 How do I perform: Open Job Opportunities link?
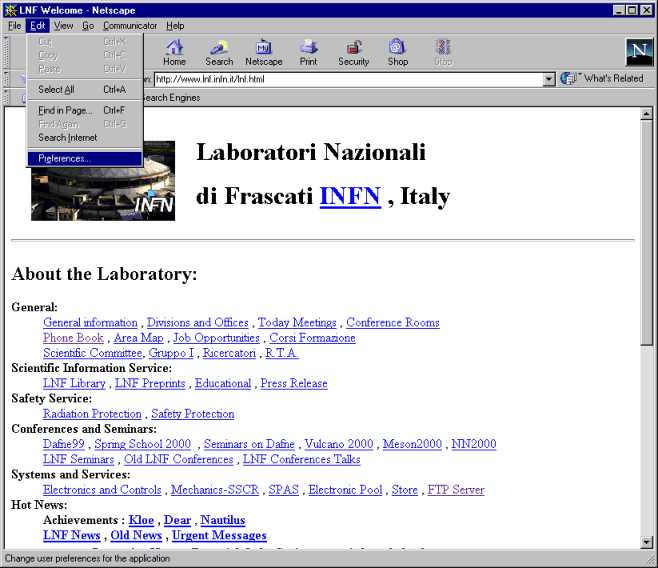tap(217, 338)
